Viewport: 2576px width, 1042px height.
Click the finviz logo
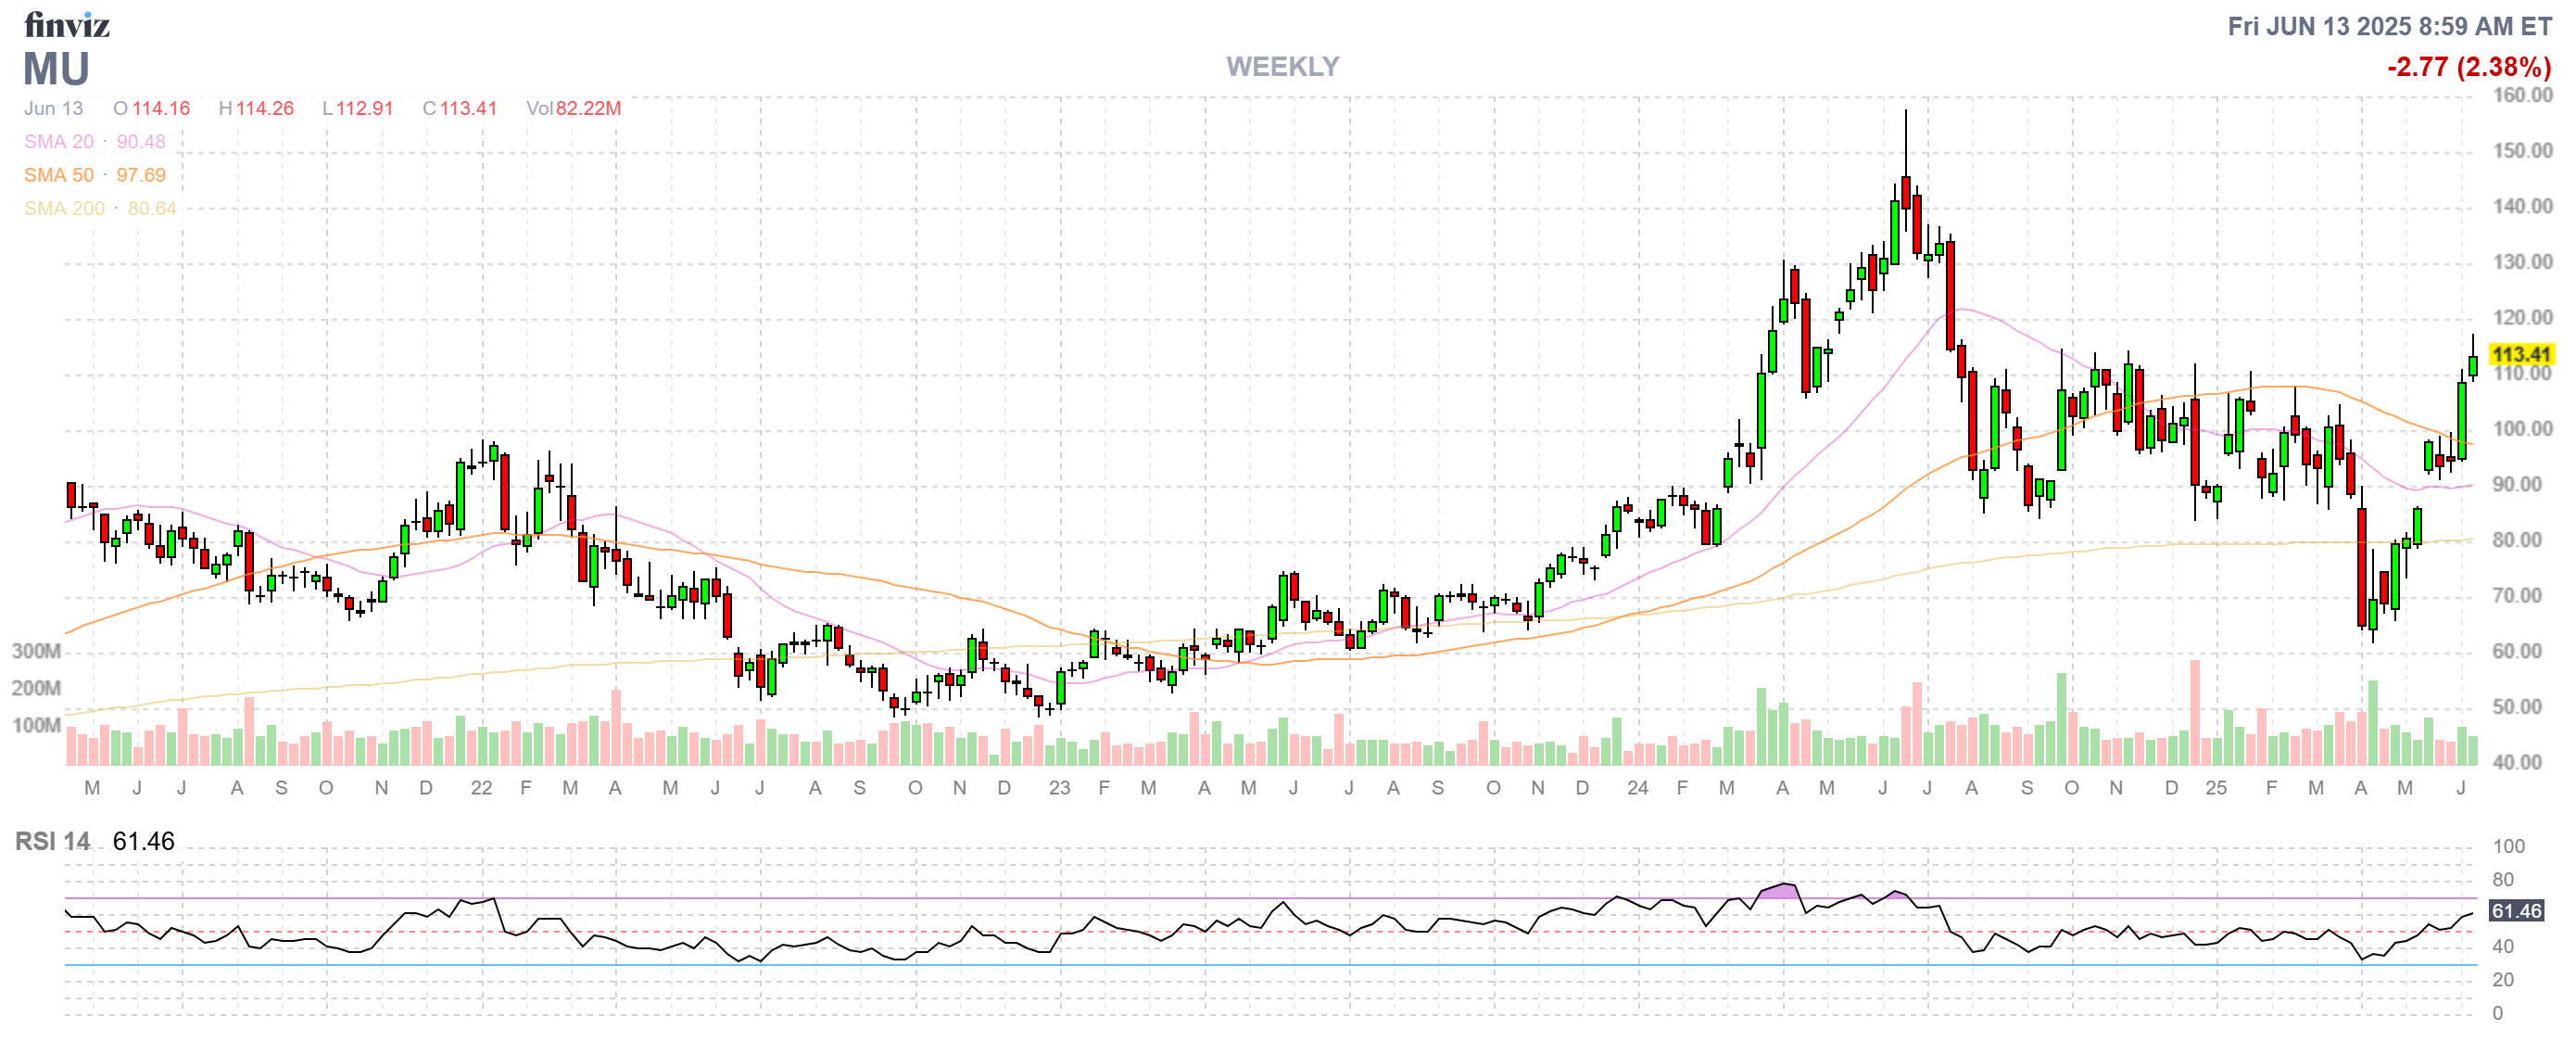click(x=66, y=25)
